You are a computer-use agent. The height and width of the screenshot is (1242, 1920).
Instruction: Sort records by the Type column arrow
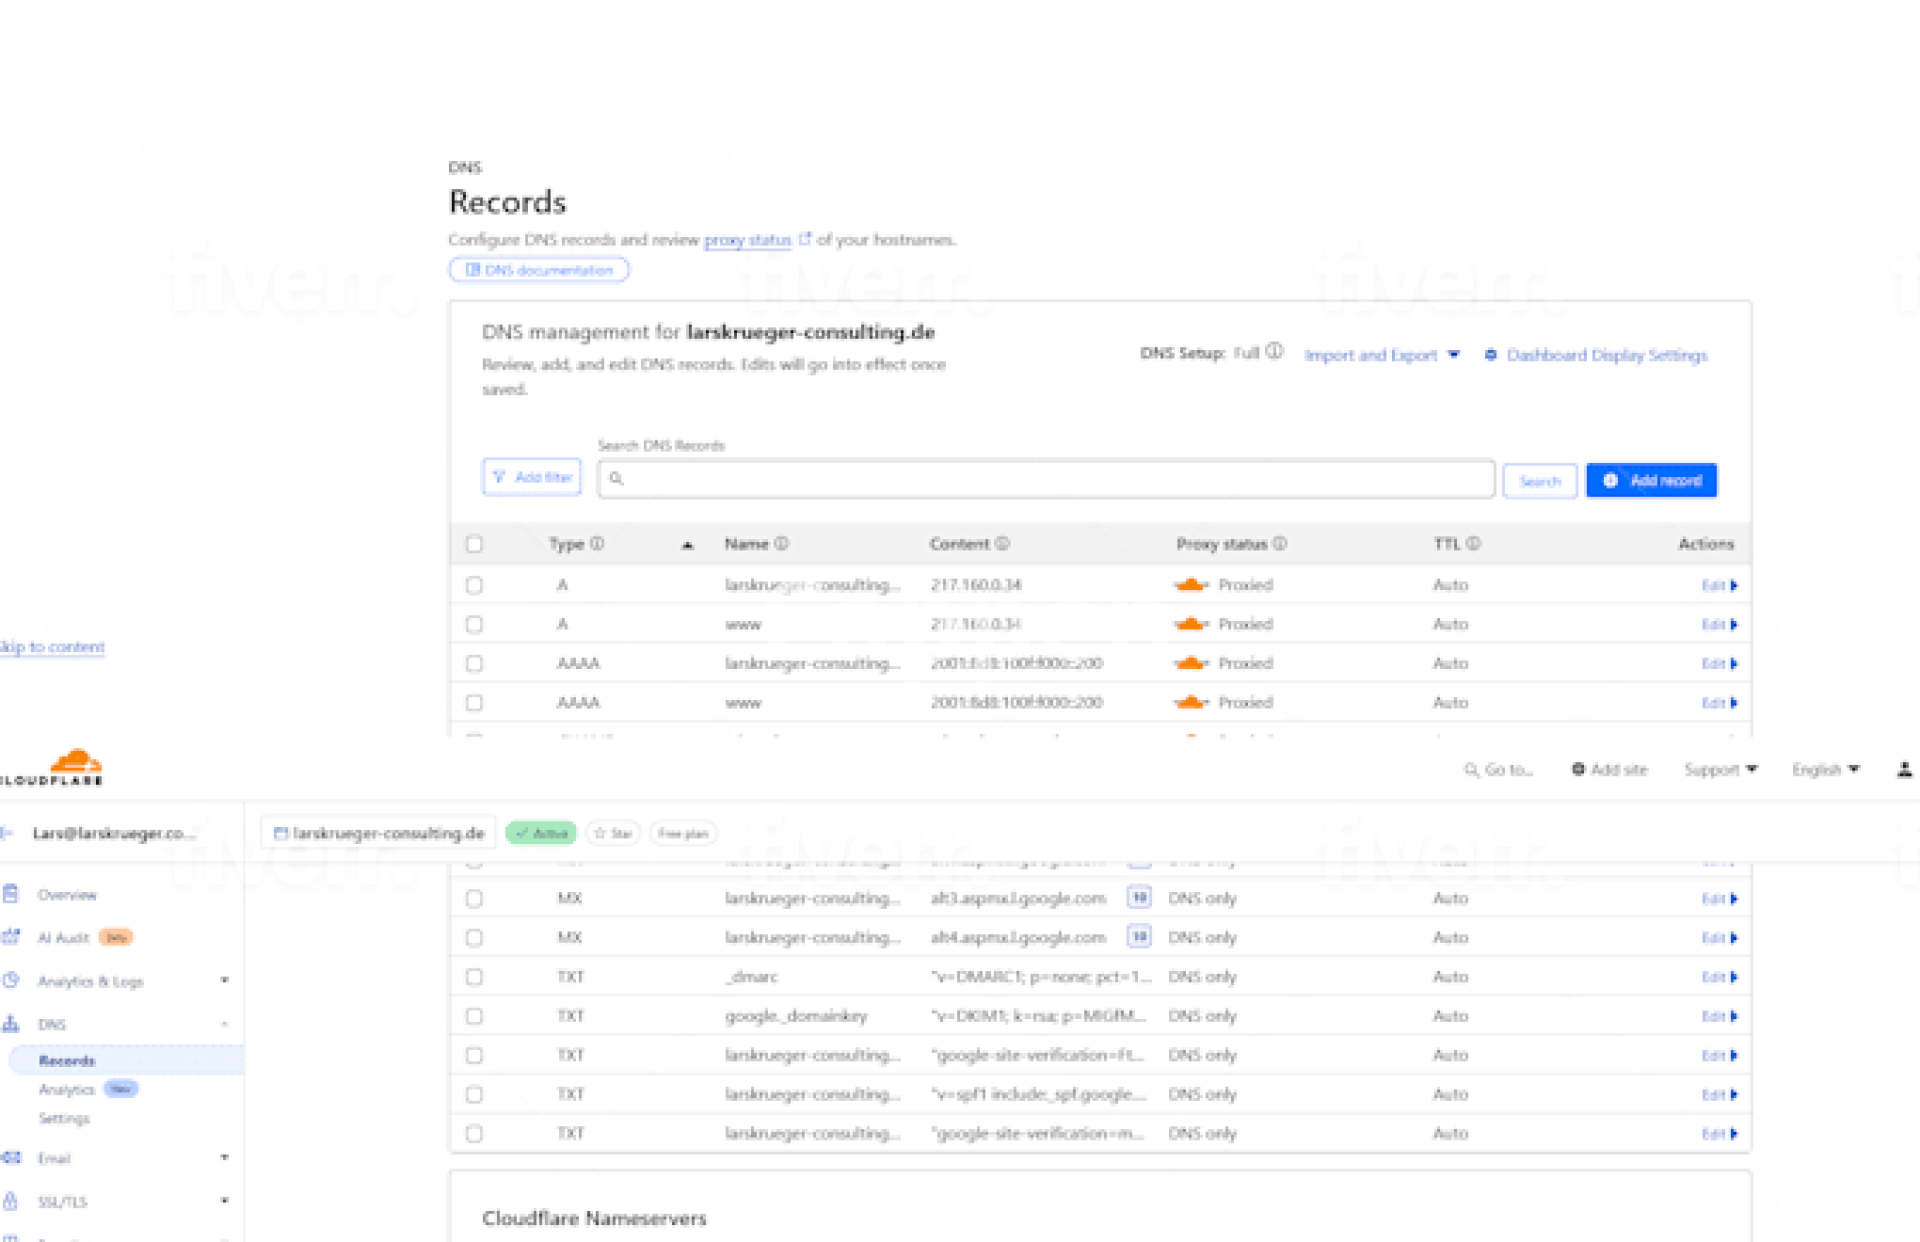pyautogui.click(x=687, y=545)
